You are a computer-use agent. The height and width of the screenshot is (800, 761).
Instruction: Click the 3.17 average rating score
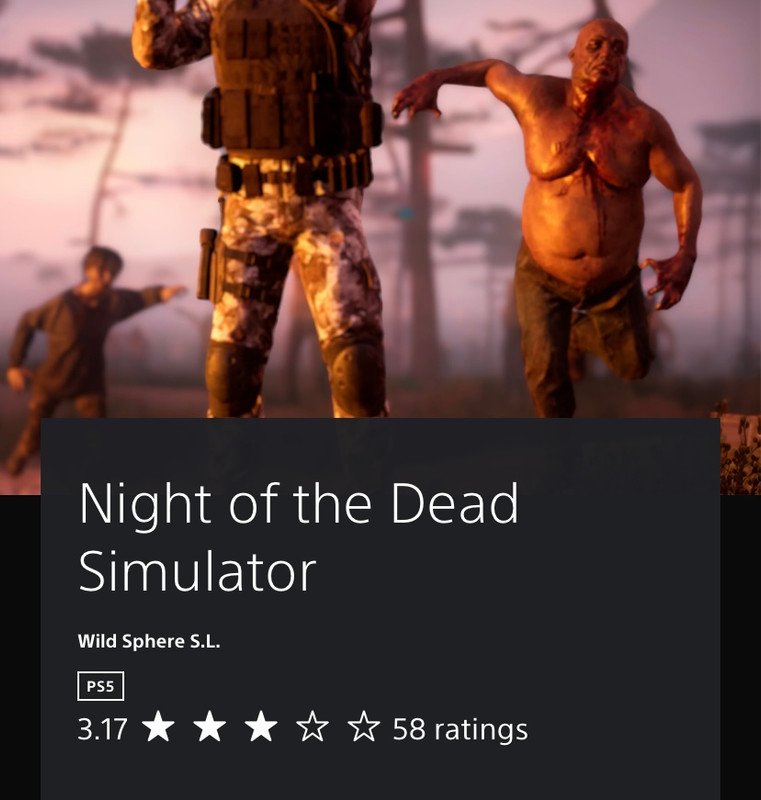[x=102, y=729]
